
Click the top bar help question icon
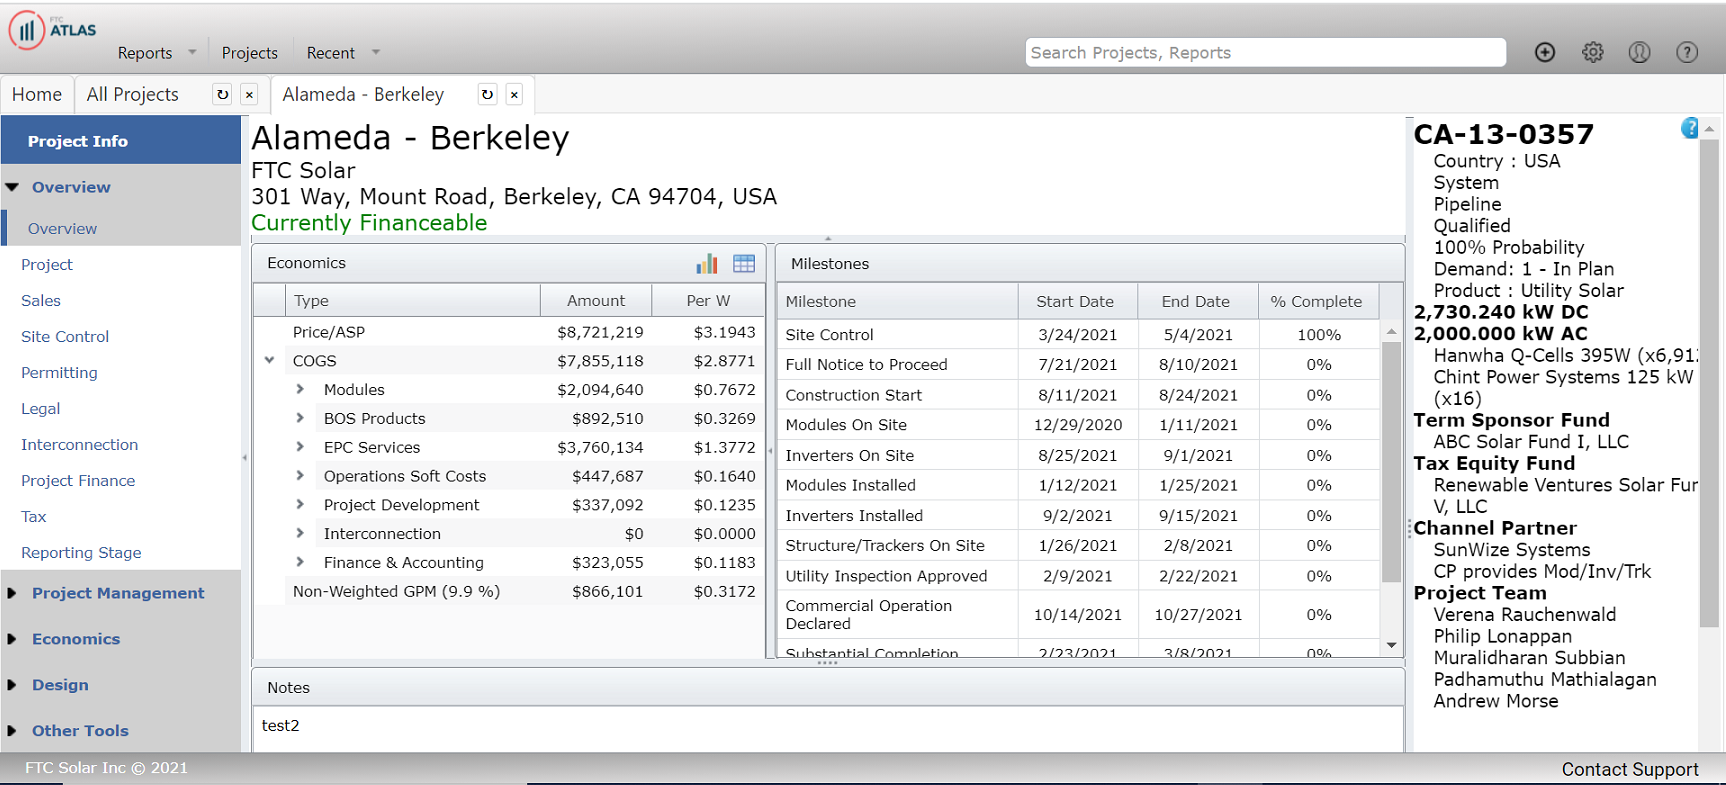coord(1687,52)
